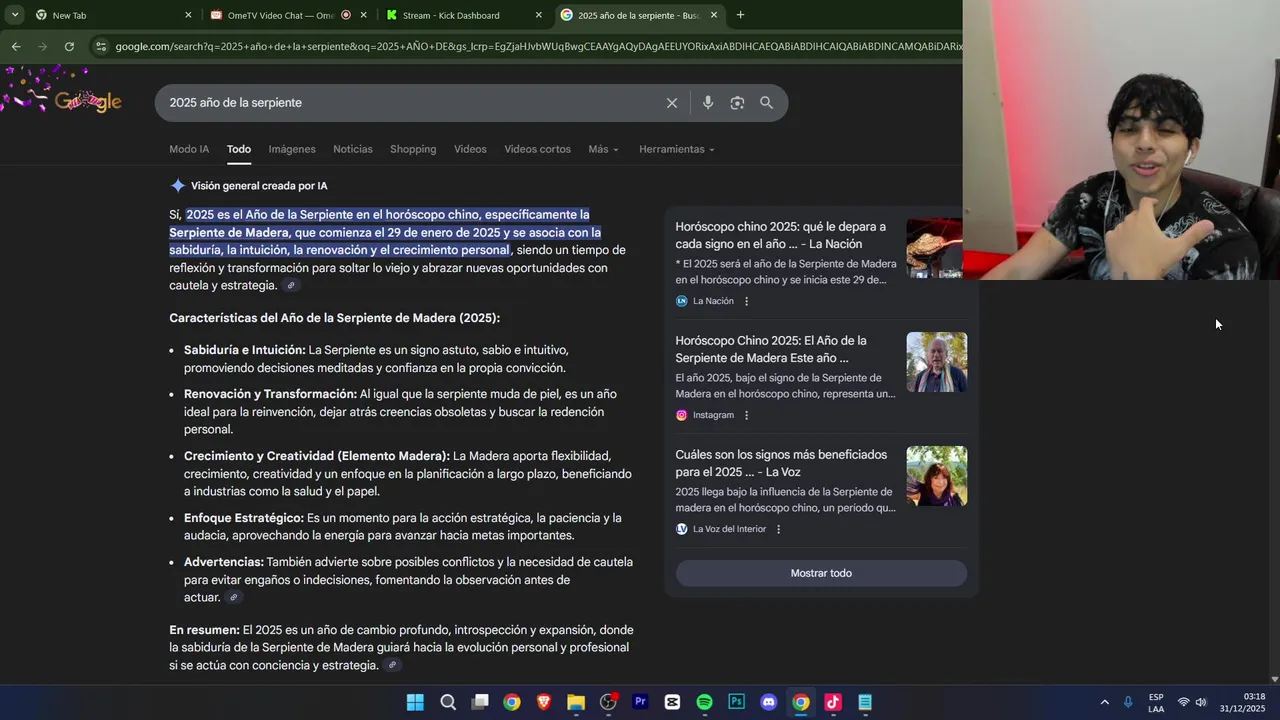Click the Google logo

click(88, 101)
